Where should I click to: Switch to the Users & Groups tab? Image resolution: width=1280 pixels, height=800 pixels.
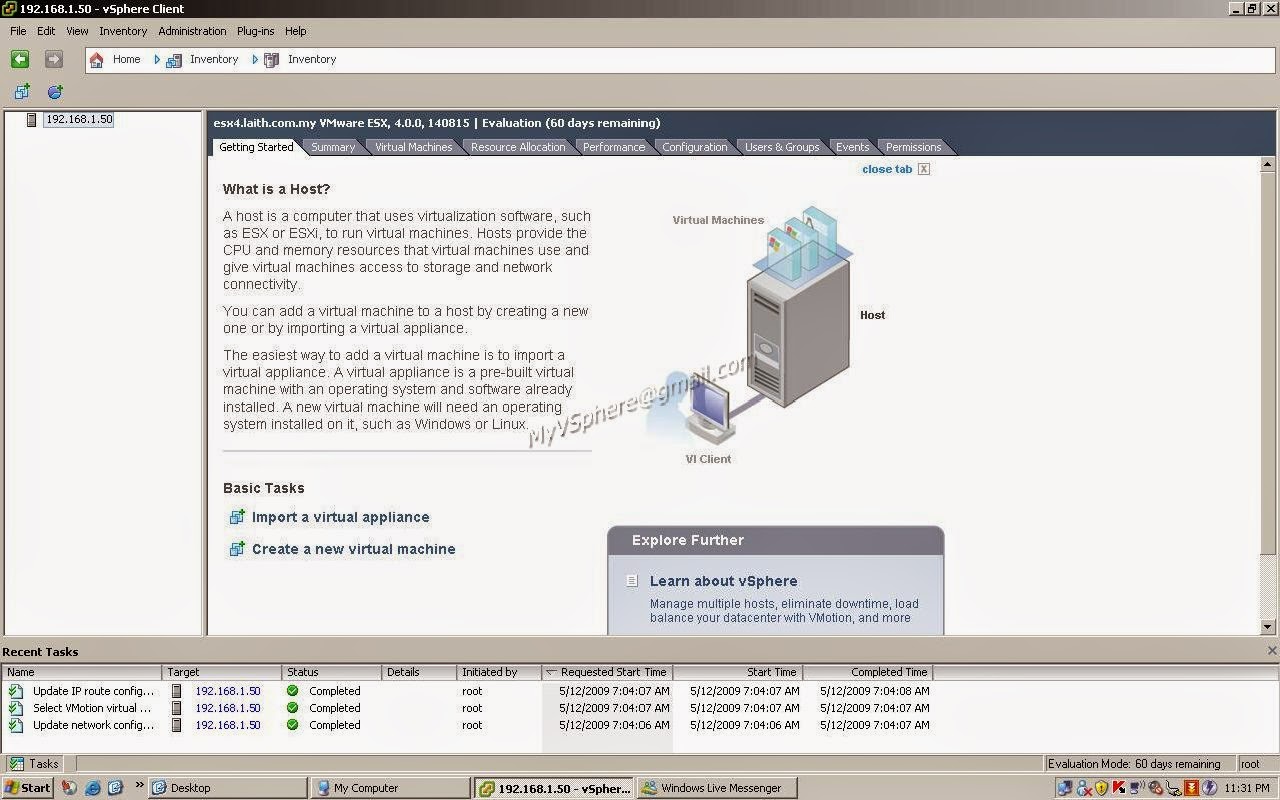tap(782, 147)
